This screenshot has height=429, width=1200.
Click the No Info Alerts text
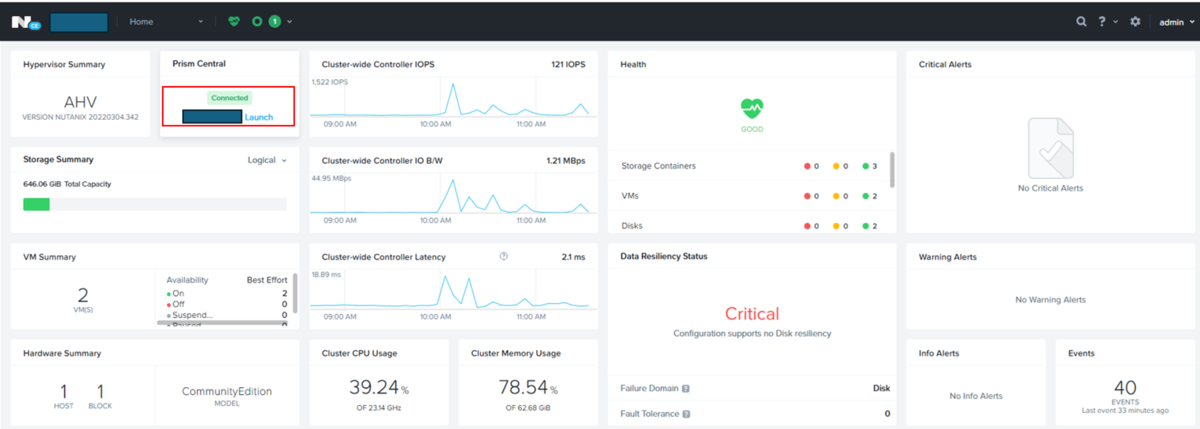(975, 396)
